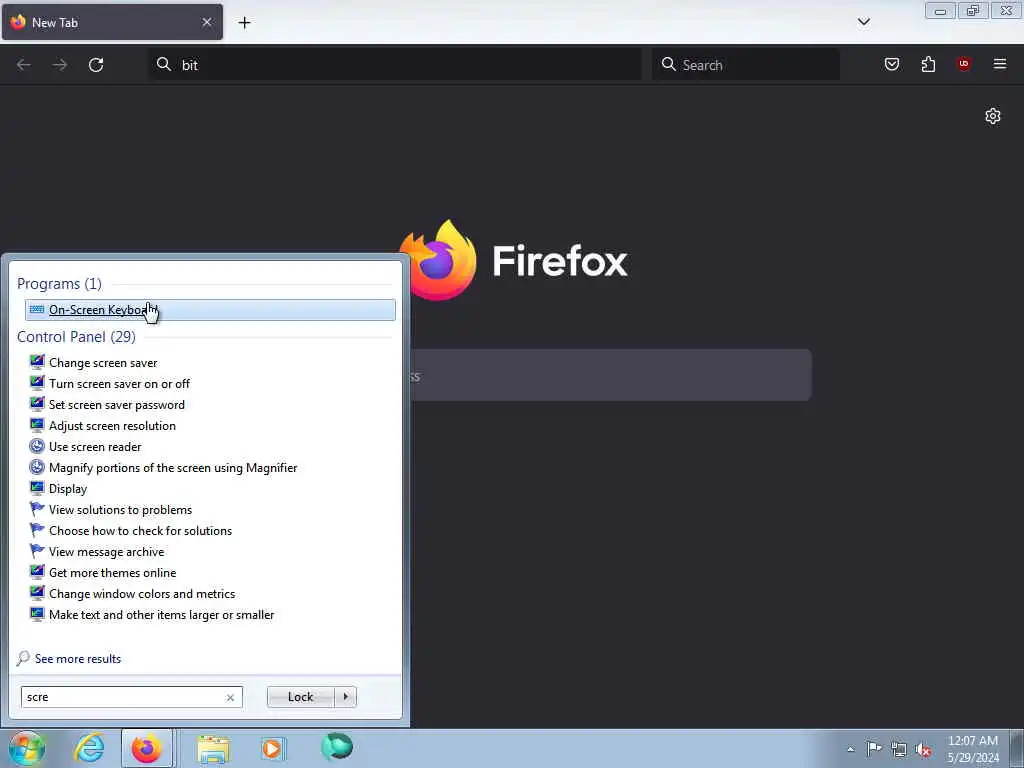
Task: Open Windows Media Player from taskbar
Action: (x=273, y=748)
